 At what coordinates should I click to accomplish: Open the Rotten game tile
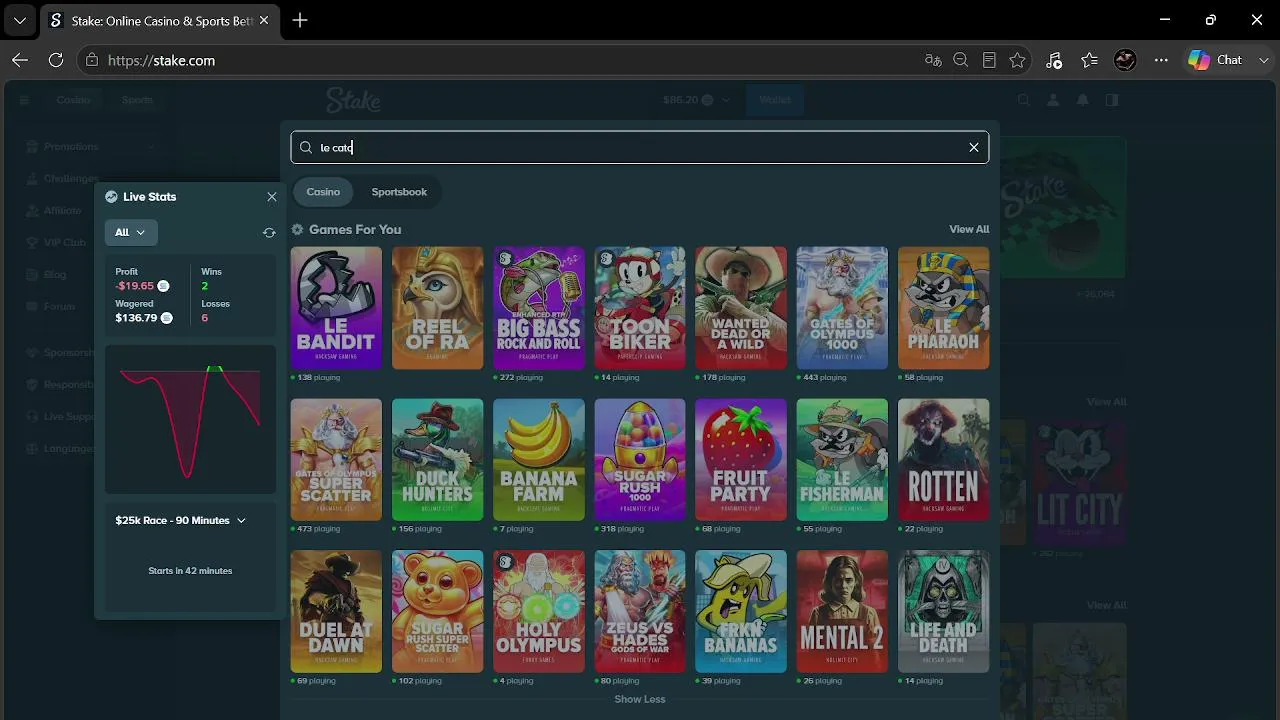(943, 460)
